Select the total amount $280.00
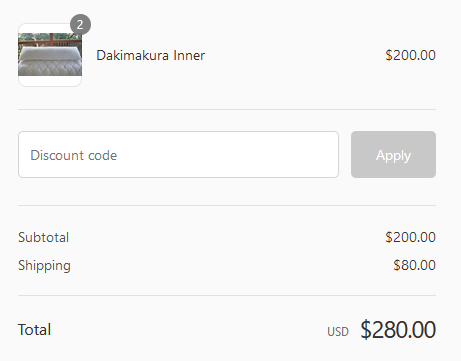Image resolution: width=461 pixels, height=361 pixels. [398, 330]
